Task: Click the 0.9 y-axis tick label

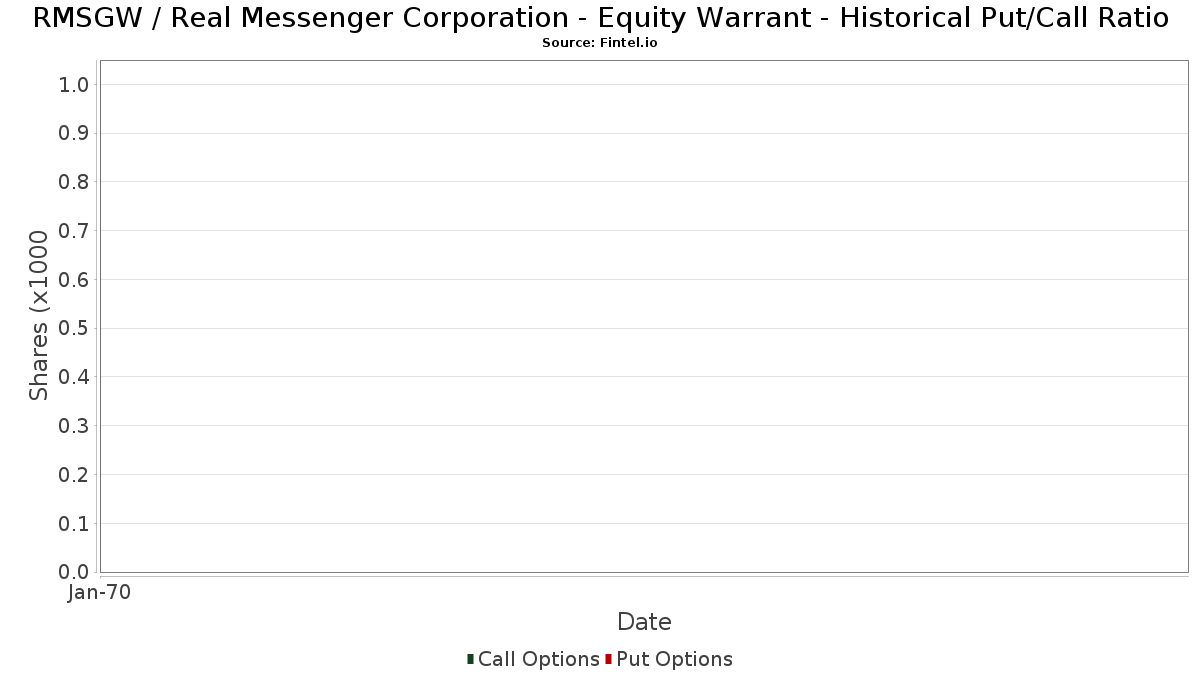Action: [75, 134]
